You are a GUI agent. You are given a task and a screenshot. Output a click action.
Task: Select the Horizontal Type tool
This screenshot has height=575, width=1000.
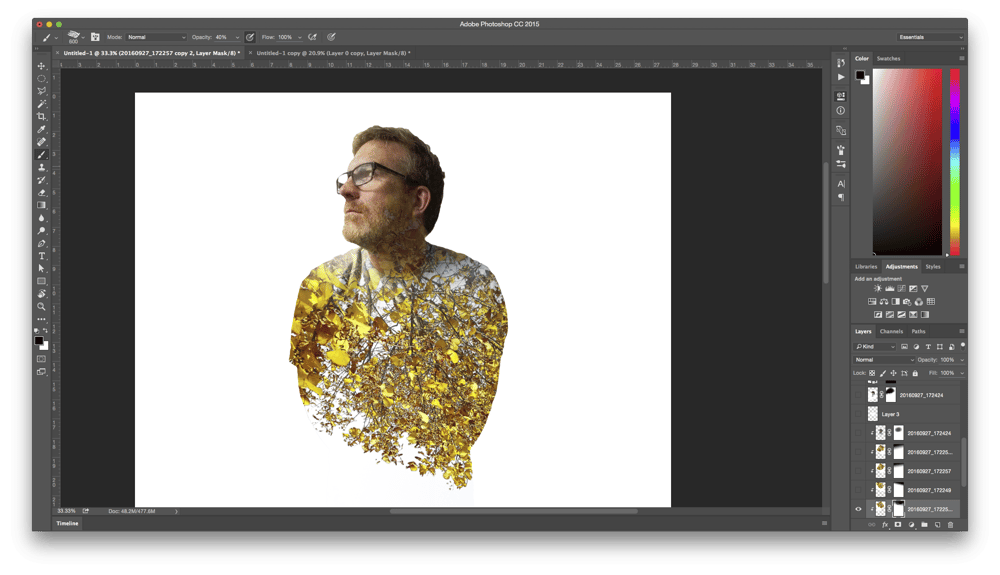pos(41,256)
